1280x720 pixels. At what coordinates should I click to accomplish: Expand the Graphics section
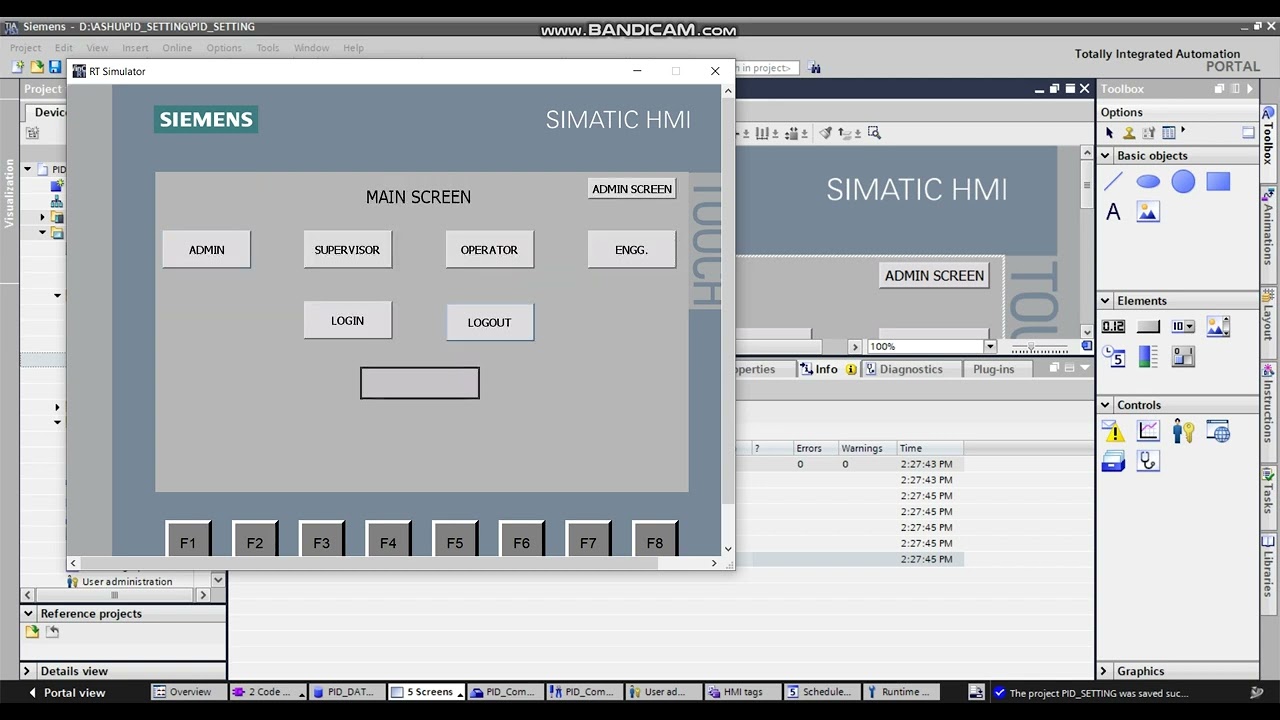pos(1105,671)
